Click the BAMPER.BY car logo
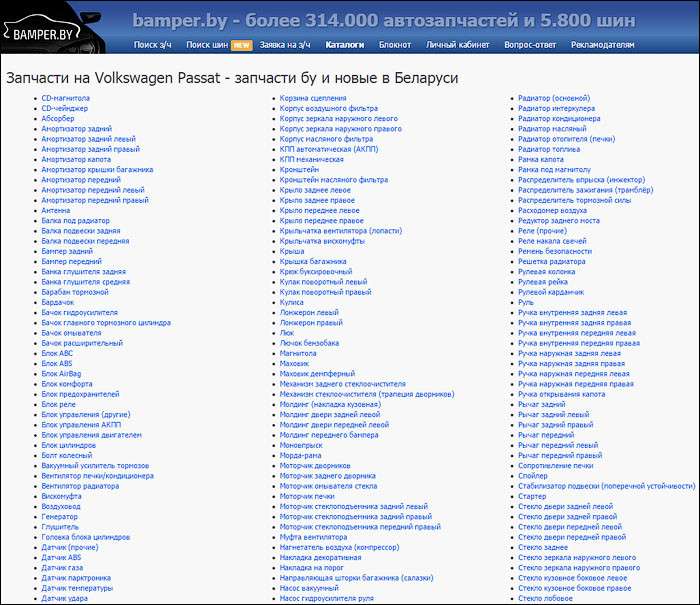This screenshot has height=605, width=700. tap(42, 29)
